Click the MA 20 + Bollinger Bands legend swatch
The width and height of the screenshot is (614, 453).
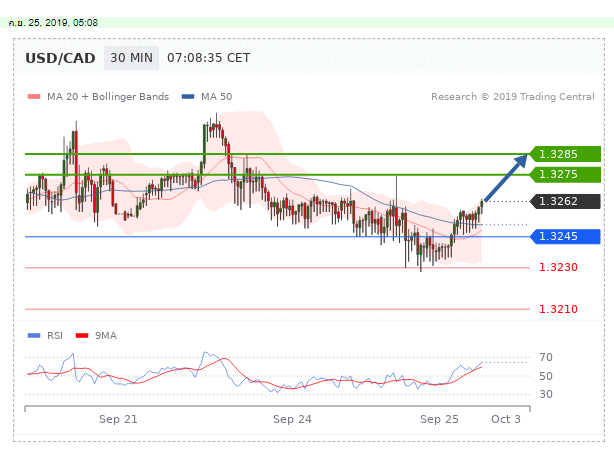coord(34,97)
